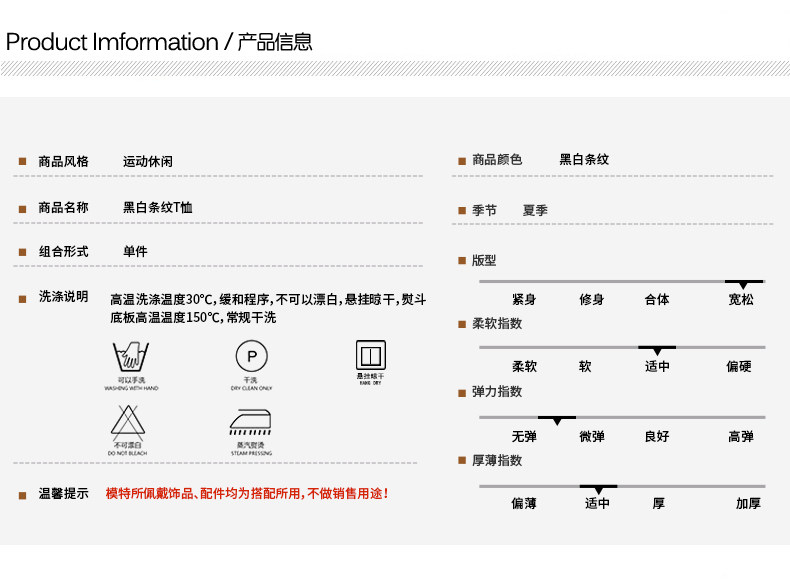This screenshot has width=790, height=584.
Task: Click the 无弹 elasticity option
Action: pyautogui.click(x=524, y=436)
